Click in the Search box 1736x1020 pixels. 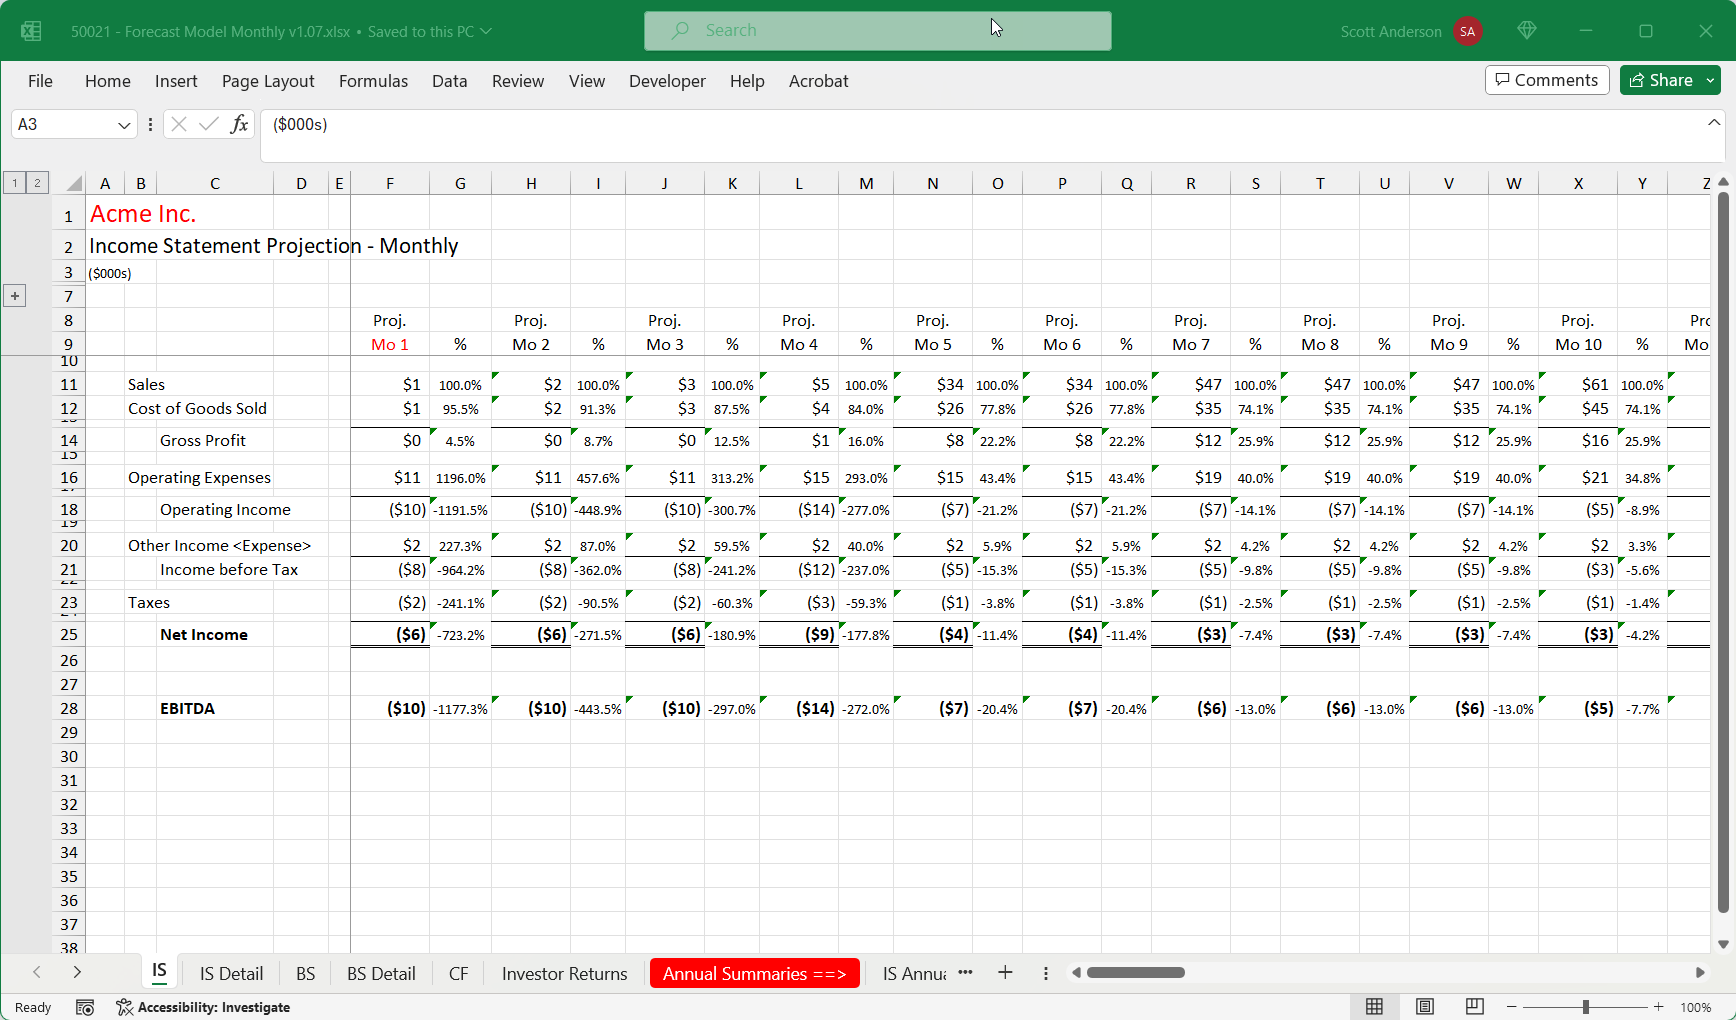click(x=877, y=31)
